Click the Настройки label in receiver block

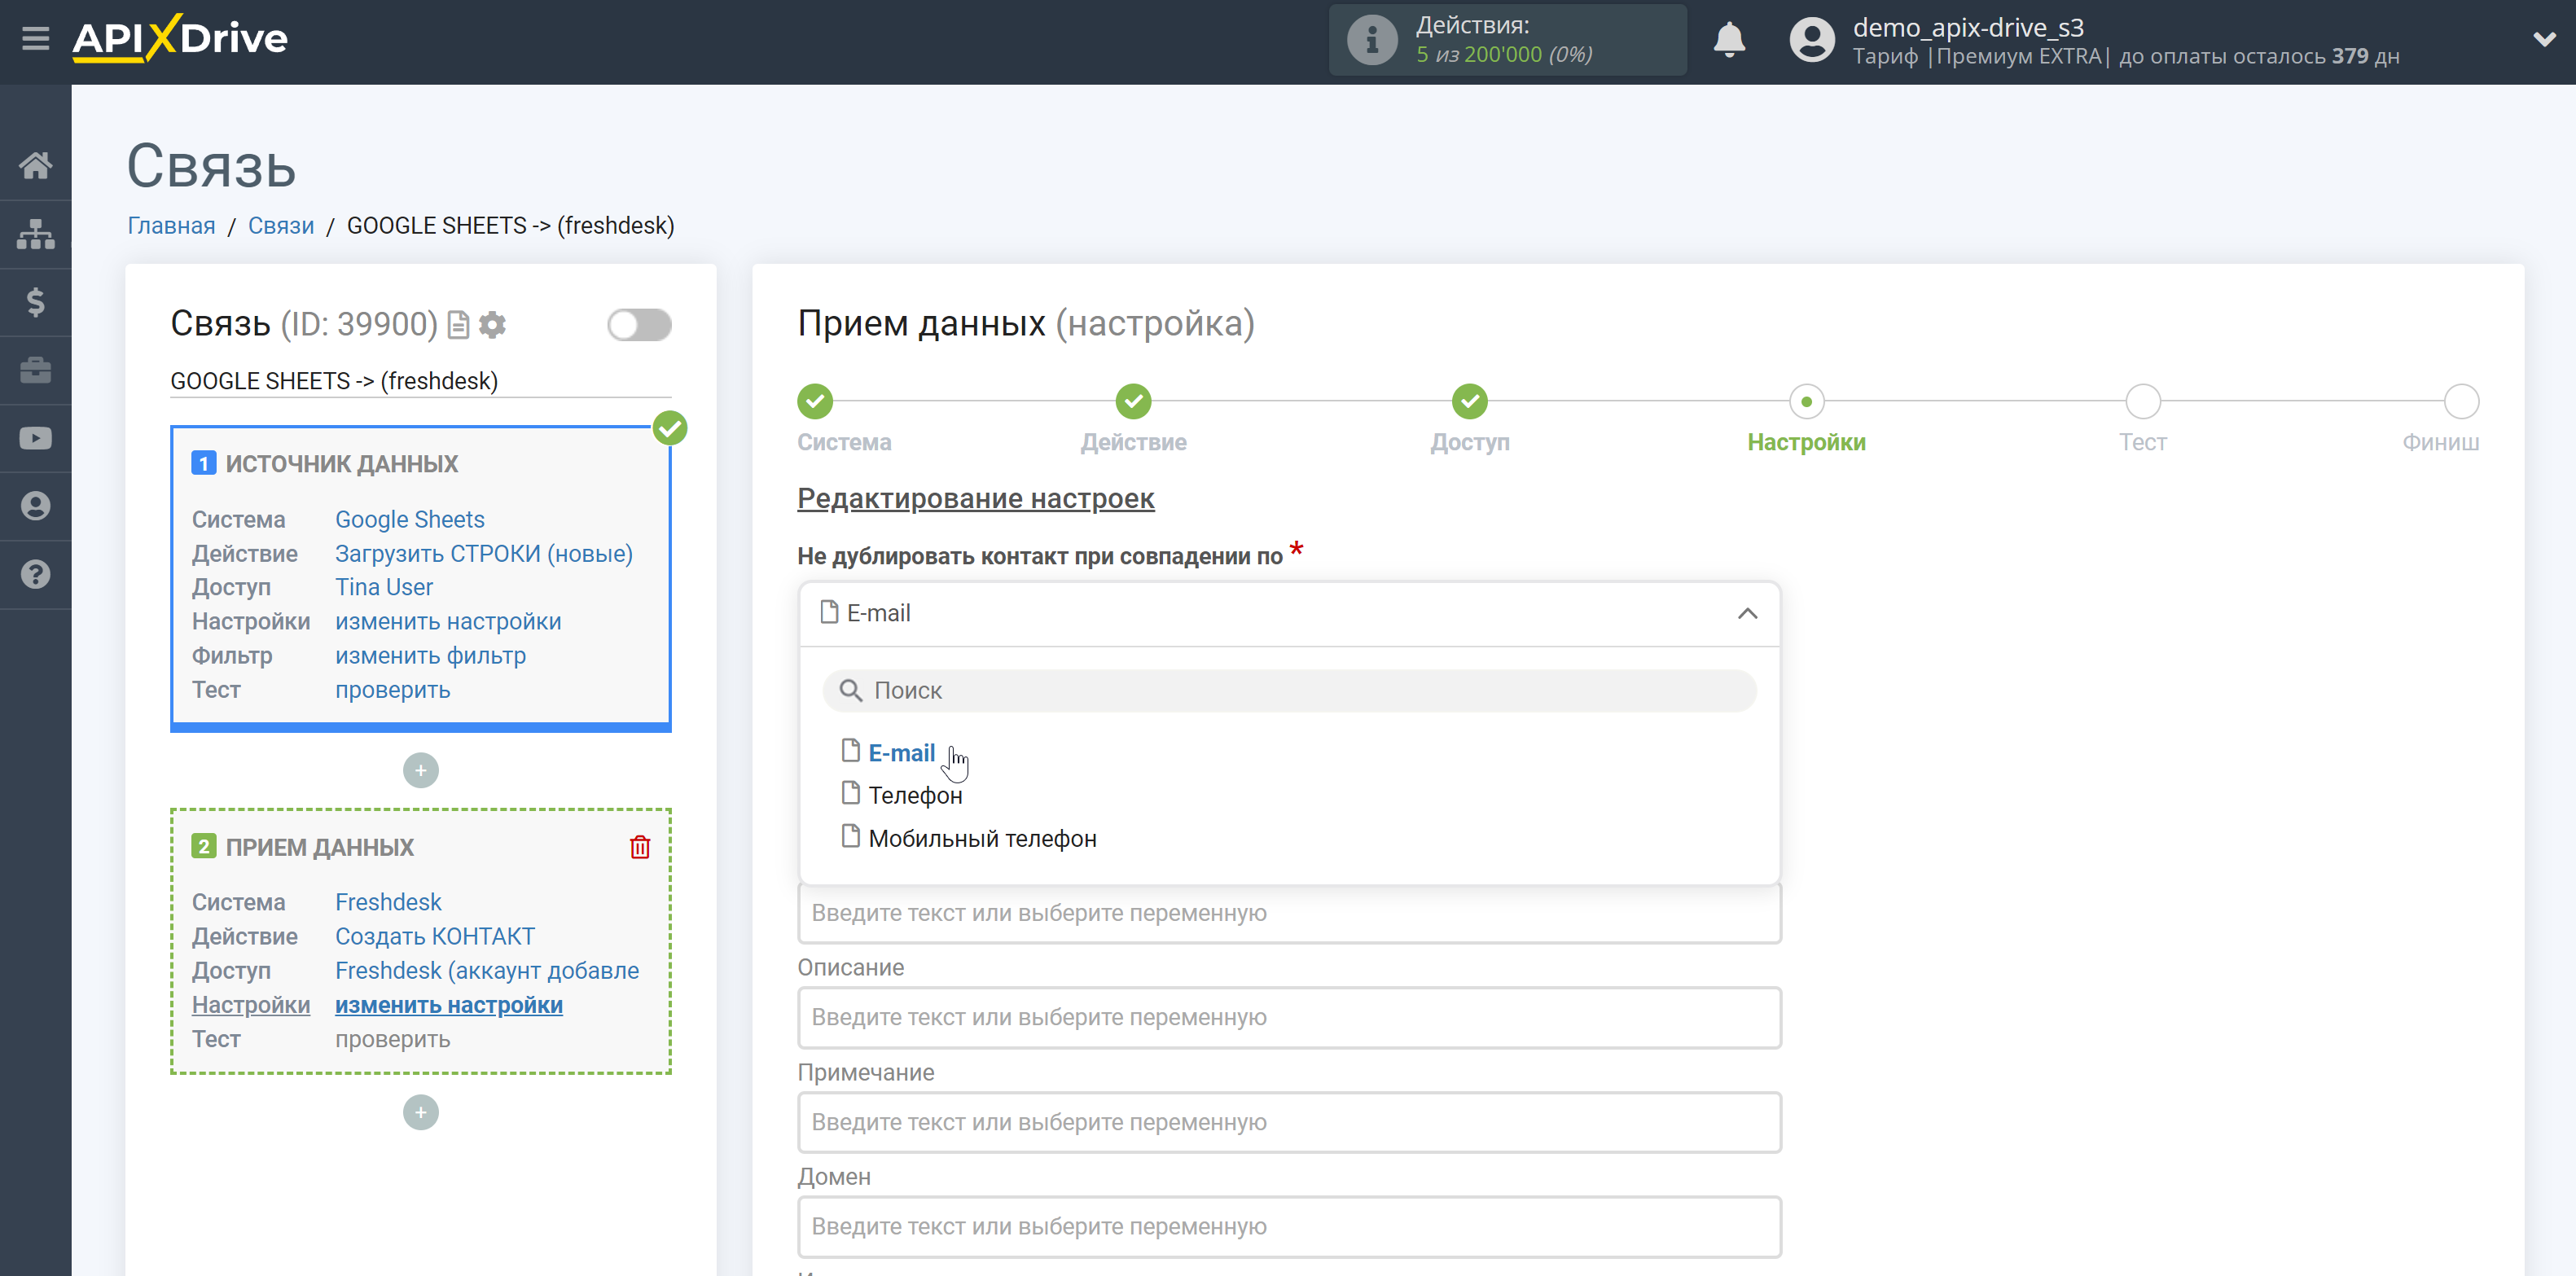pos(250,1005)
